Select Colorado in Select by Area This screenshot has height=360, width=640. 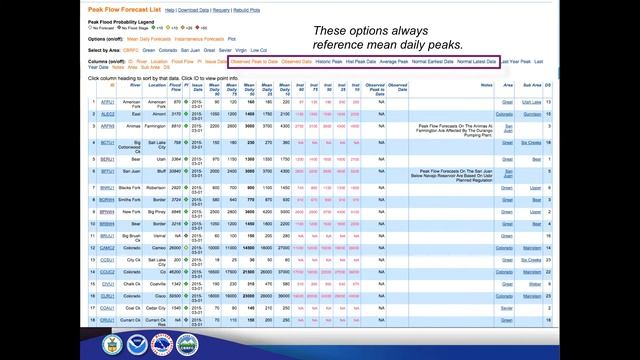pyautogui.click(x=168, y=50)
